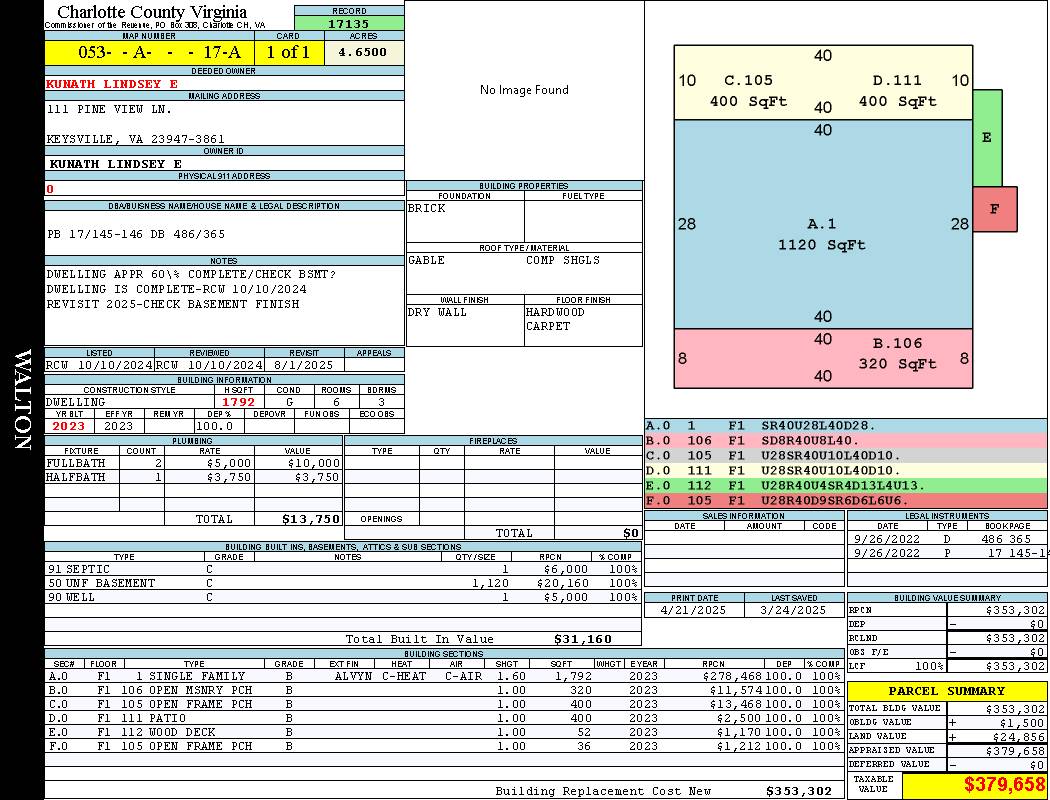Click plumbing total $13,750

click(311, 519)
